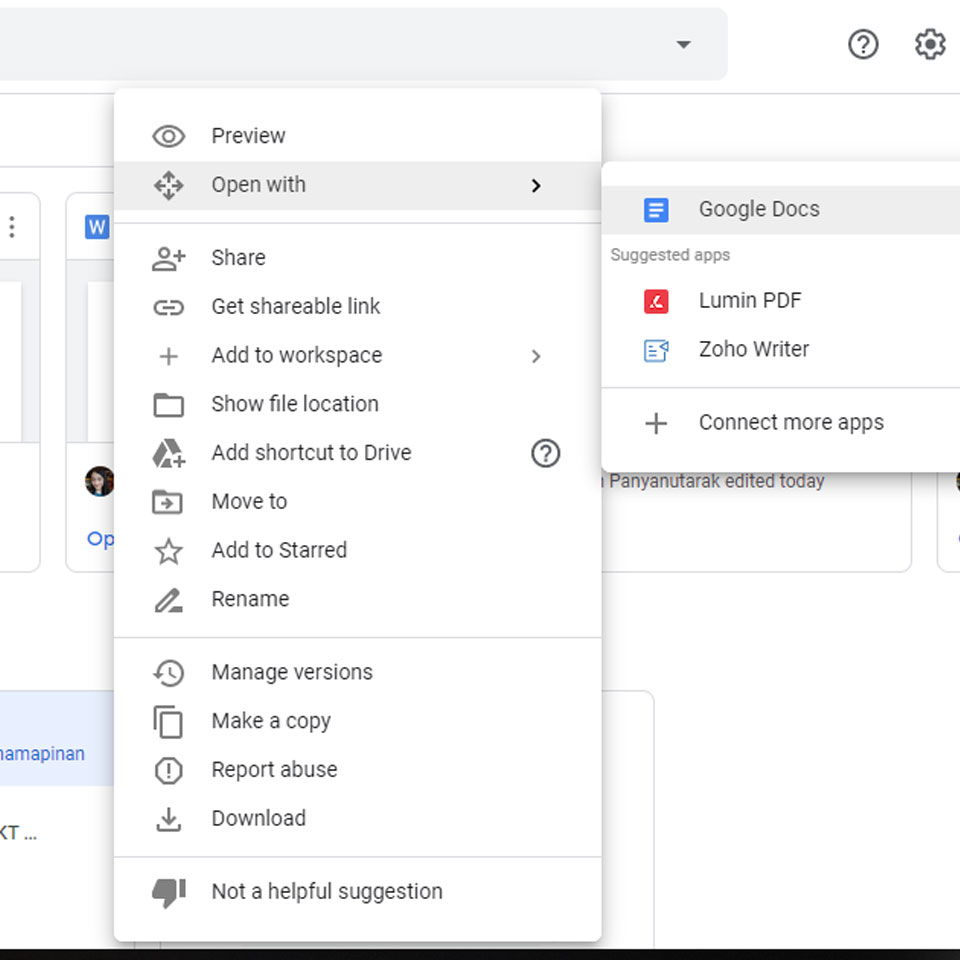Viewport: 960px width, 960px height.
Task: Open help for Add shortcut to Drive
Action: pos(545,454)
